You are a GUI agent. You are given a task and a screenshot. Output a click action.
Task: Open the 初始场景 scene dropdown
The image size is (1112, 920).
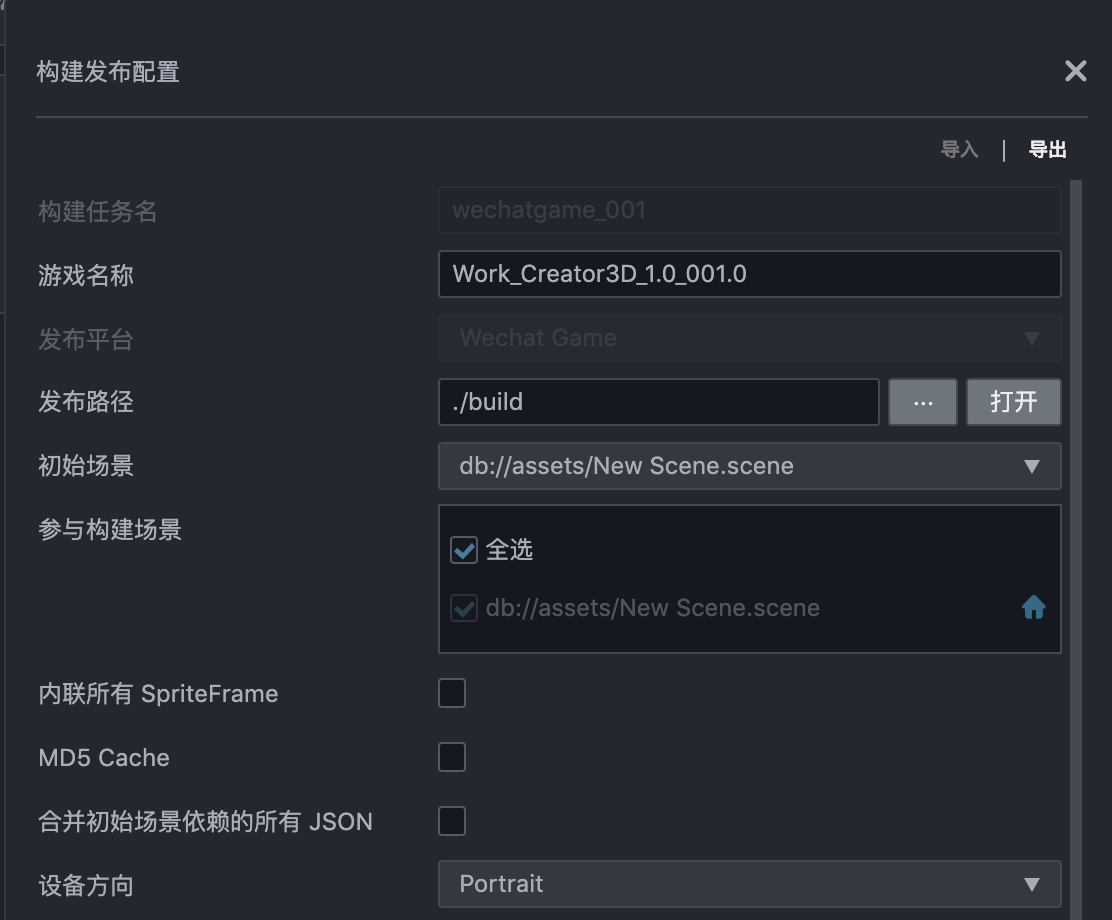(748, 466)
